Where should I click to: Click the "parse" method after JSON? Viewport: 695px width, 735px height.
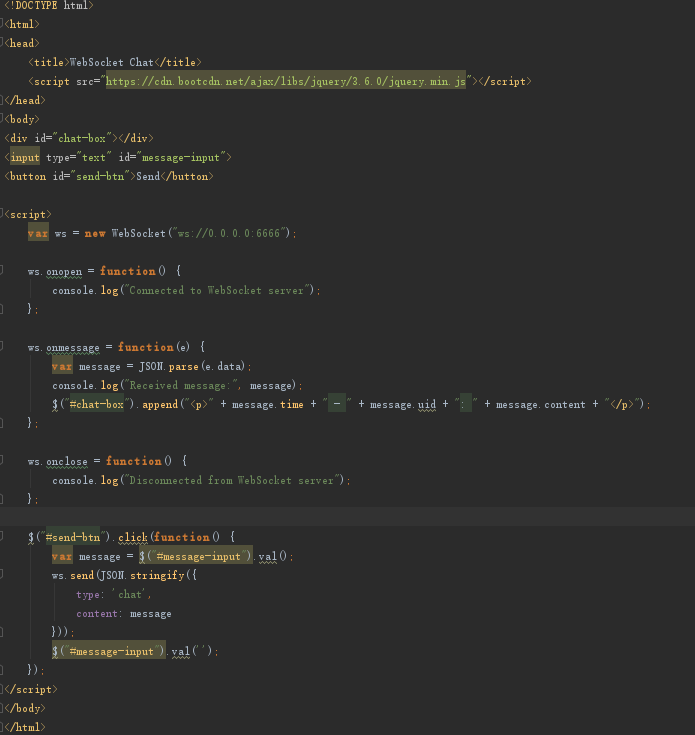pos(184,367)
